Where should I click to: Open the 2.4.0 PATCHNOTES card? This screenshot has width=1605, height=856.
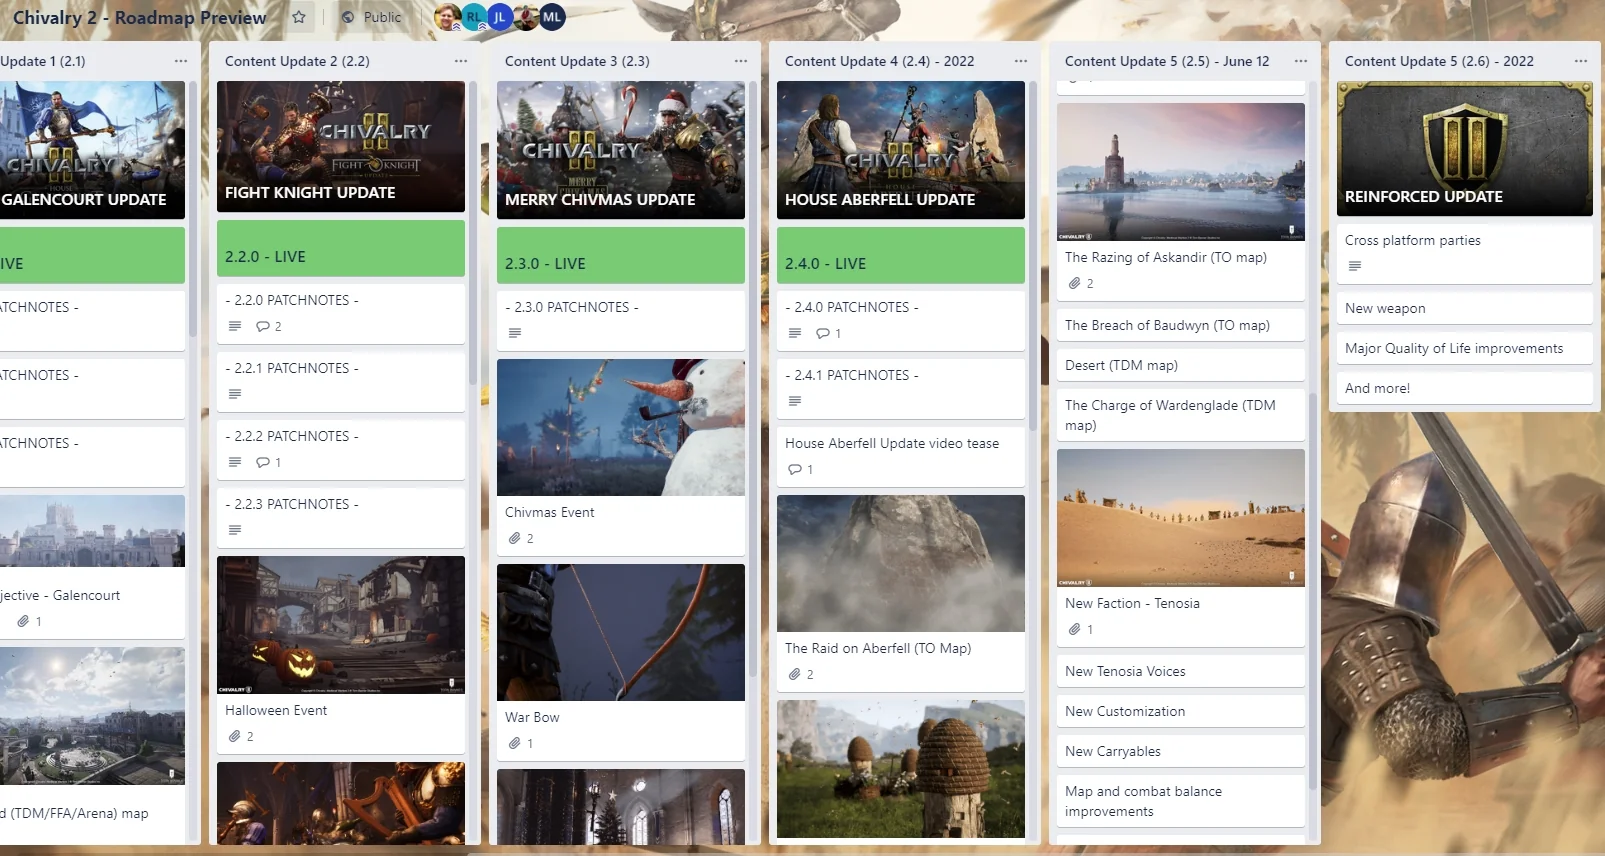pos(901,320)
